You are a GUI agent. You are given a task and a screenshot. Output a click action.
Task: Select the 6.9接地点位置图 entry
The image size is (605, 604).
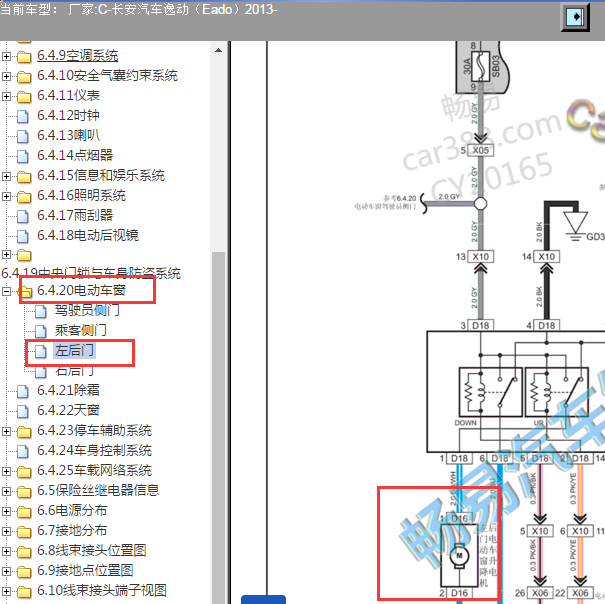(85, 571)
